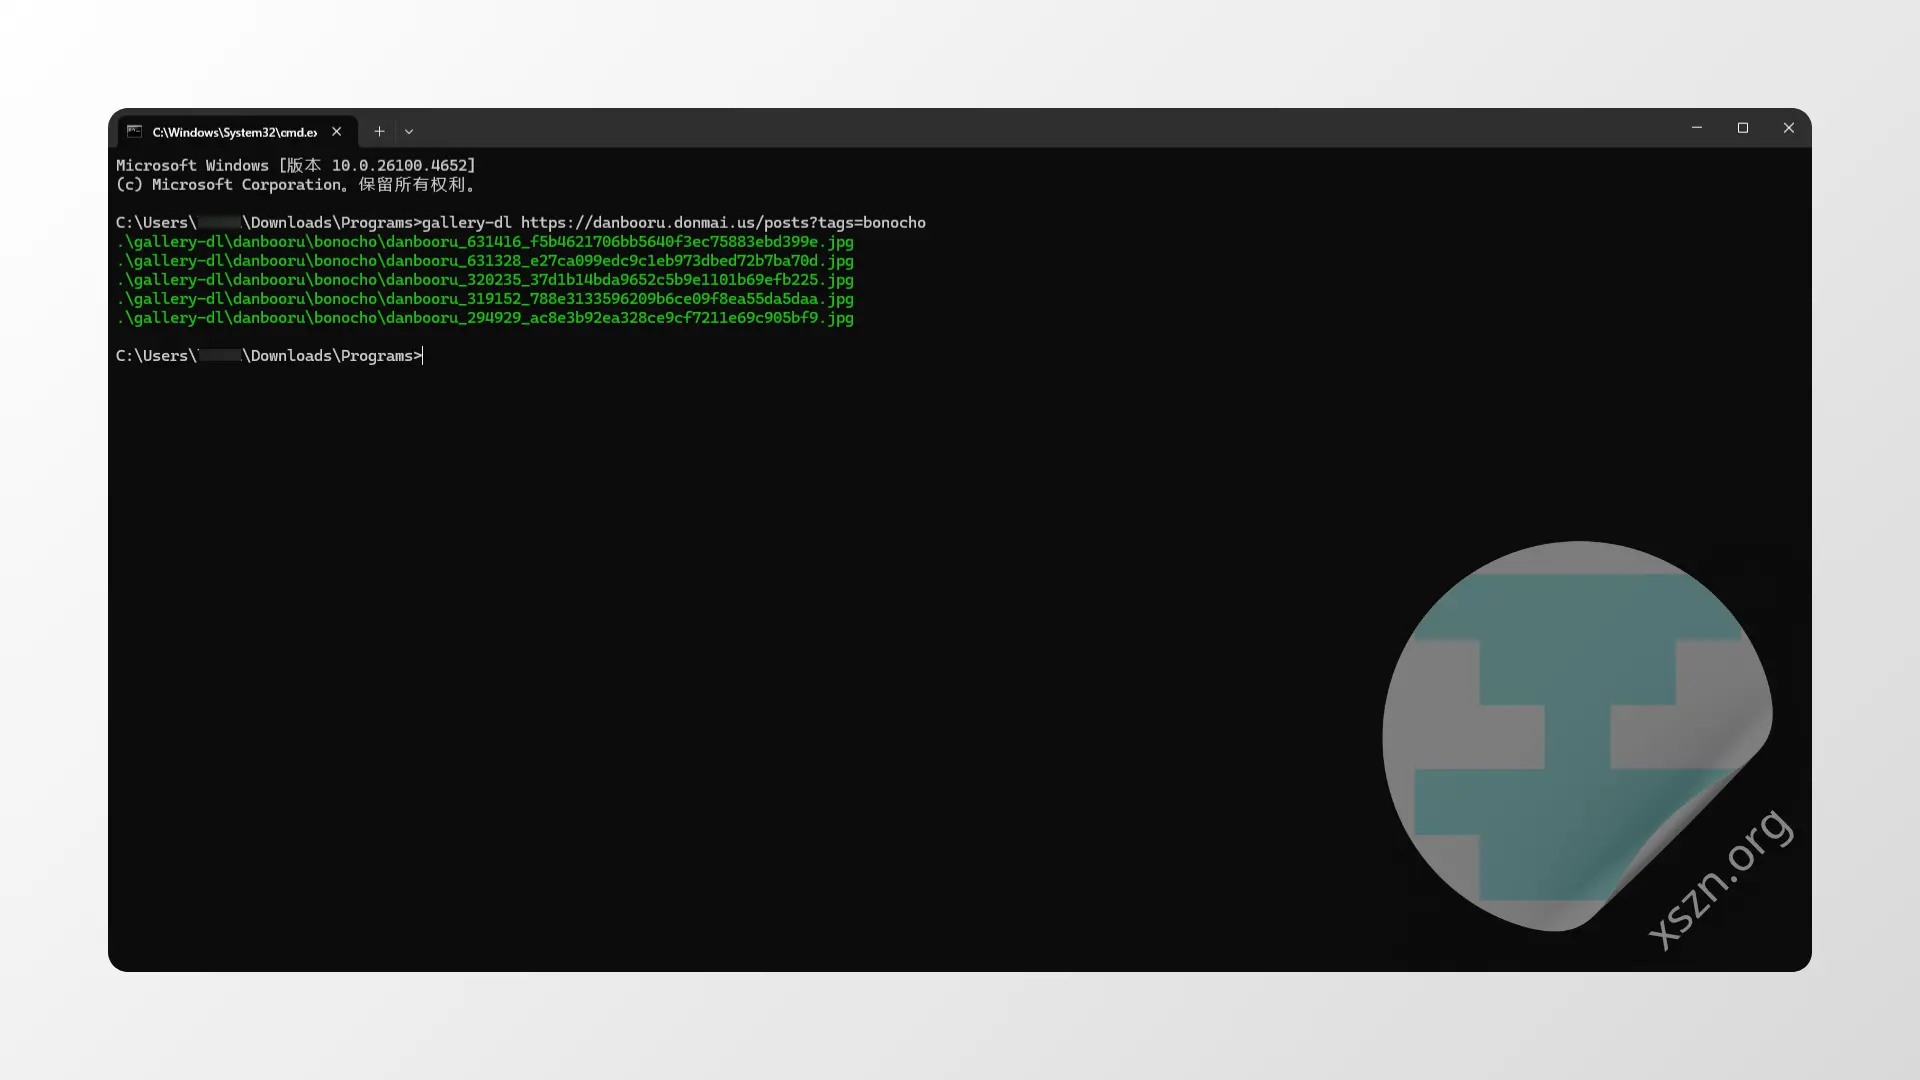The height and width of the screenshot is (1080, 1920).
Task: Select the cmd.exe terminal tab
Action: point(237,131)
